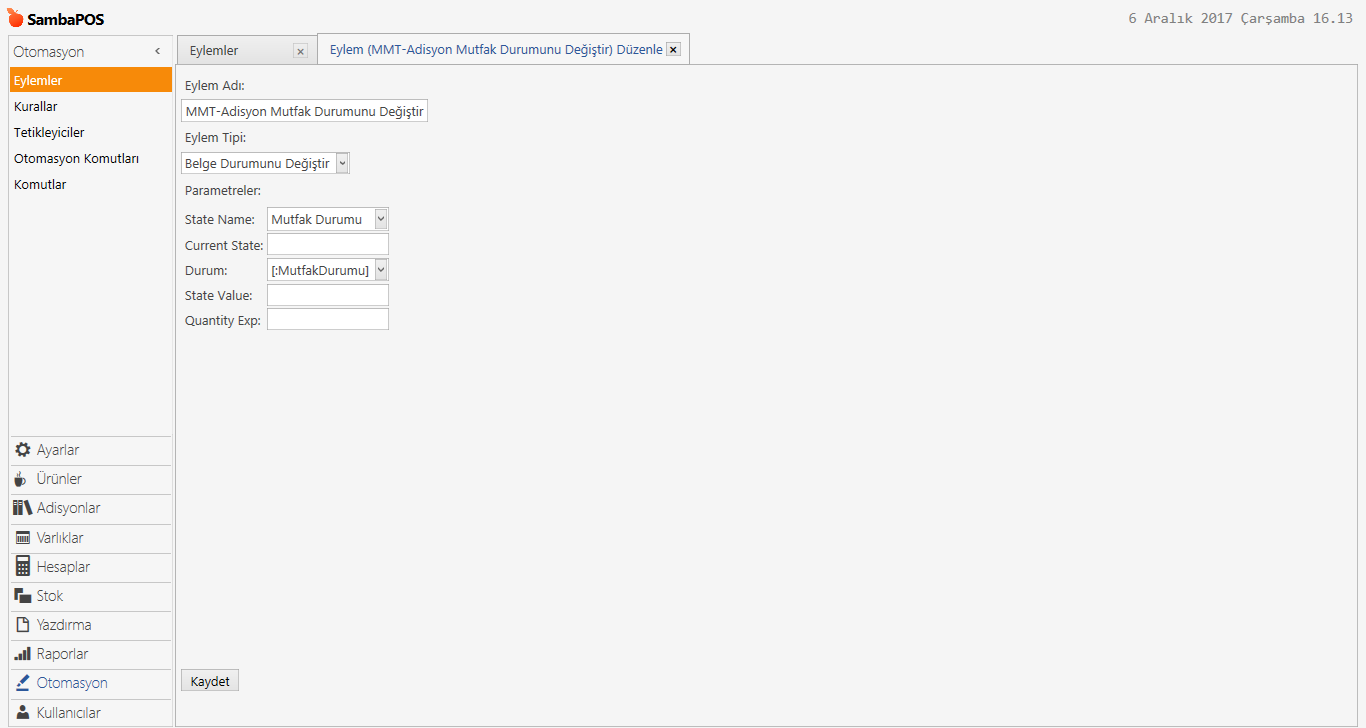Viewport: 1366px width, 728px height.
Task: Click the bar chart icon for Raporlar
Action: (23, 654)
